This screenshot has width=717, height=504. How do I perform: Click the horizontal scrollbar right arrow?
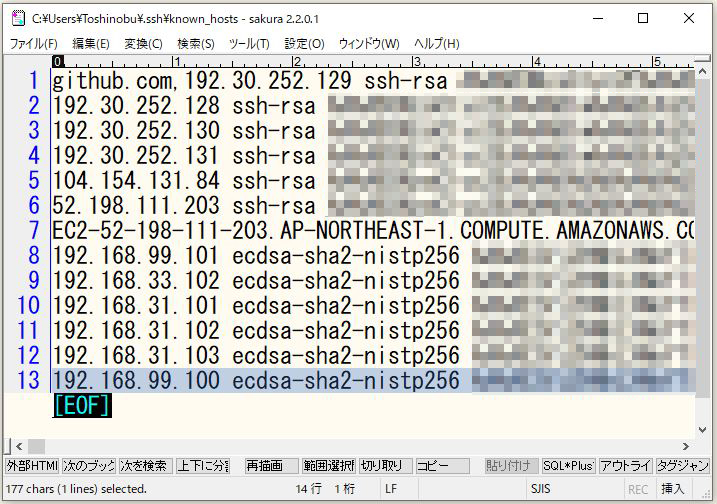tap(686, 446)
